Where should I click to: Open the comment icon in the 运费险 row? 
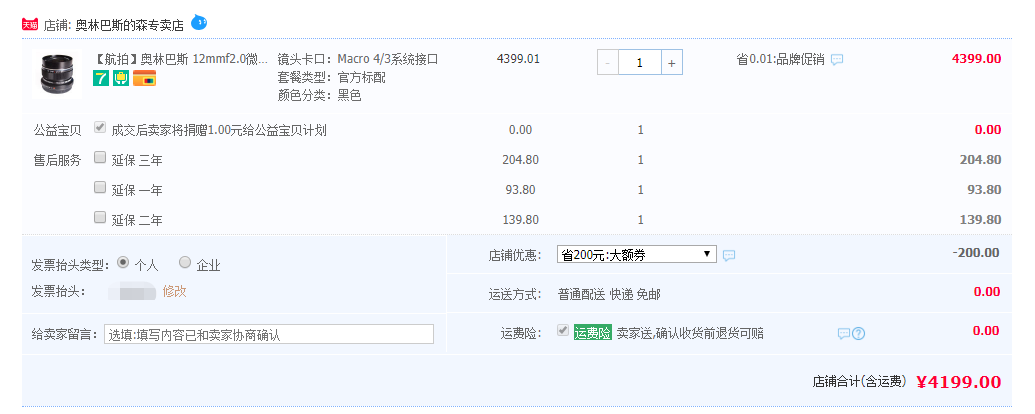tap(844, 333)
